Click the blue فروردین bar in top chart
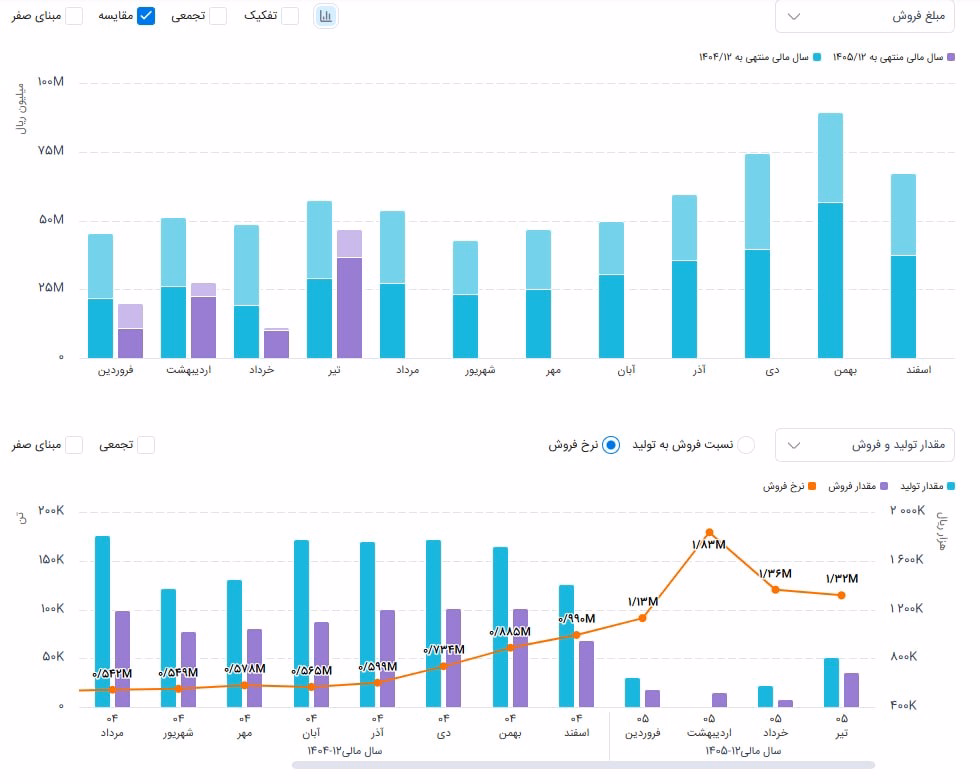This screenshot has width=980, height=784. click(100, 296)
